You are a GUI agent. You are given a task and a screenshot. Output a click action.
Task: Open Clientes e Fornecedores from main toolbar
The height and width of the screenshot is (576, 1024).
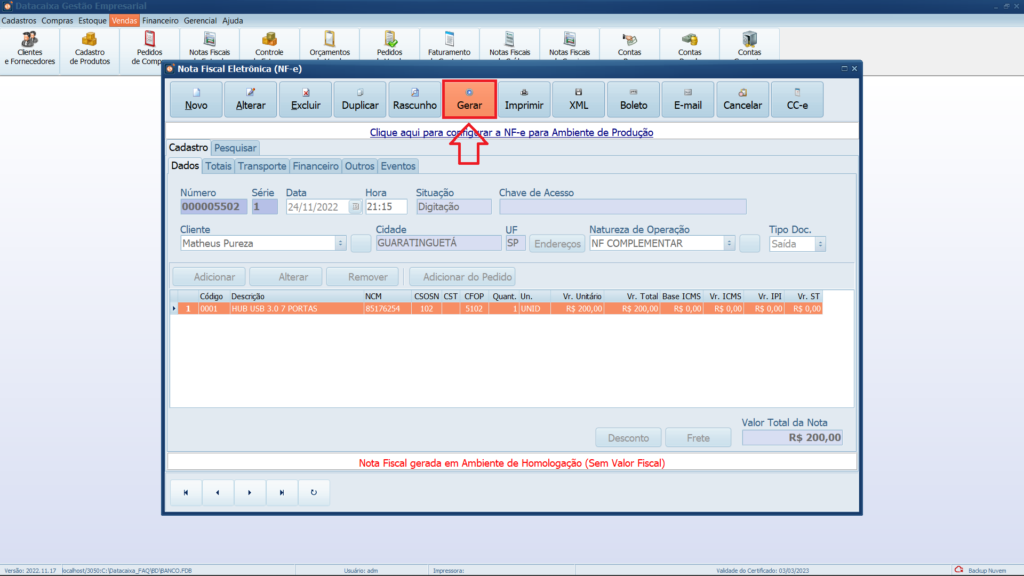pos(30,49)
